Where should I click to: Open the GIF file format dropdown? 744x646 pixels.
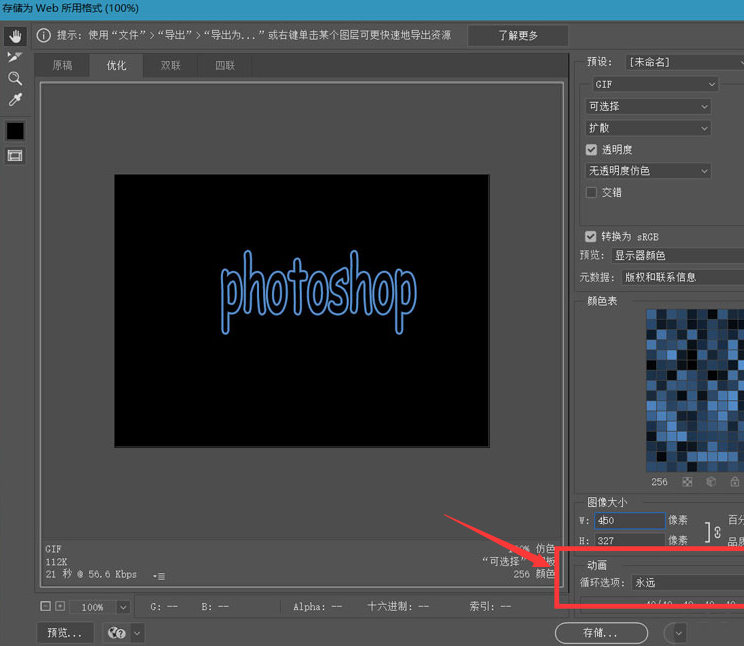click(x=653, y=84)
